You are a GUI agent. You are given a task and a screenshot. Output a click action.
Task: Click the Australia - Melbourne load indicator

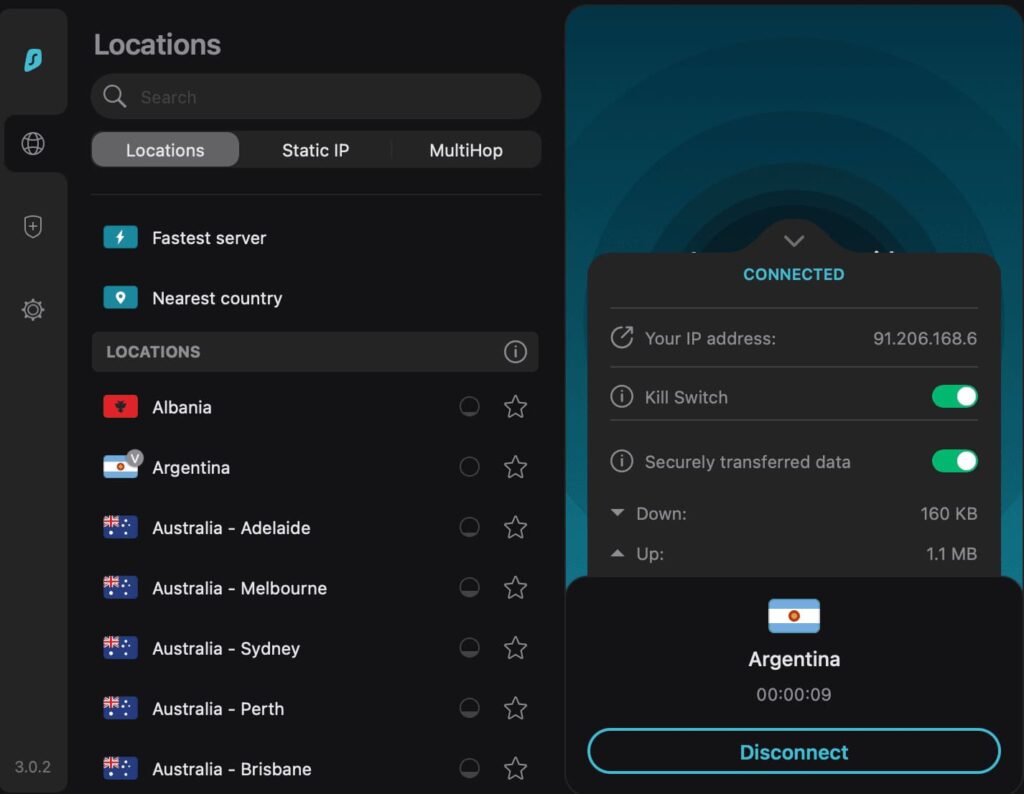click(x=470, y=588)
